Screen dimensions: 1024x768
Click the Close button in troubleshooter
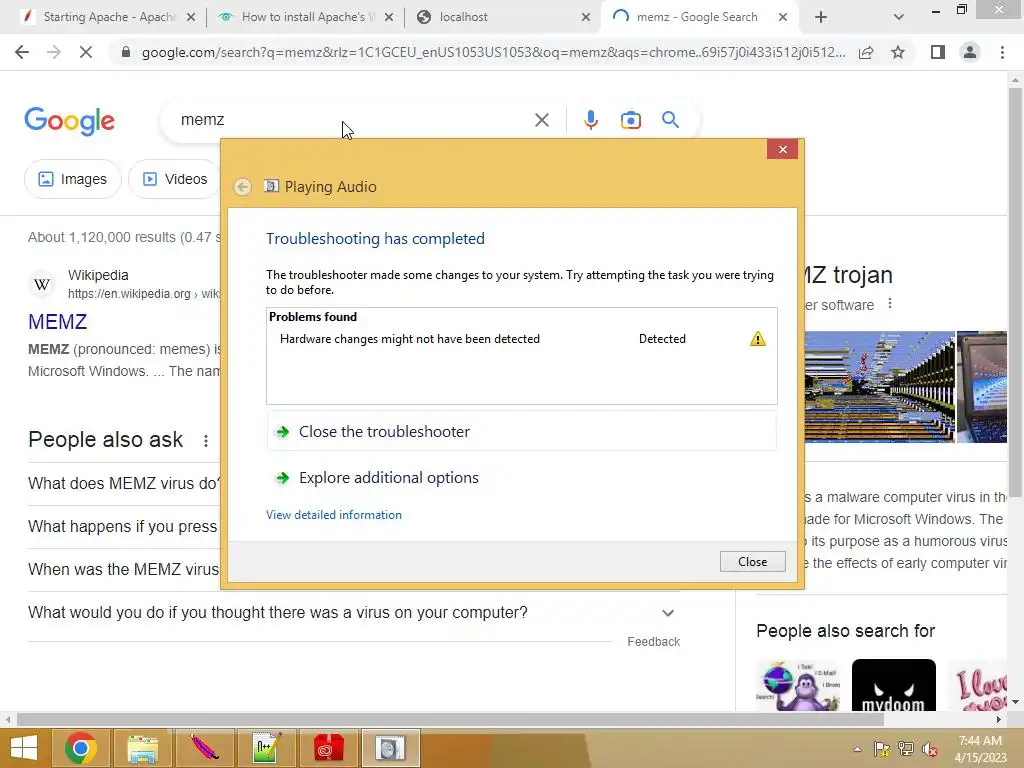pyautogui.click(x=752, y=562)
